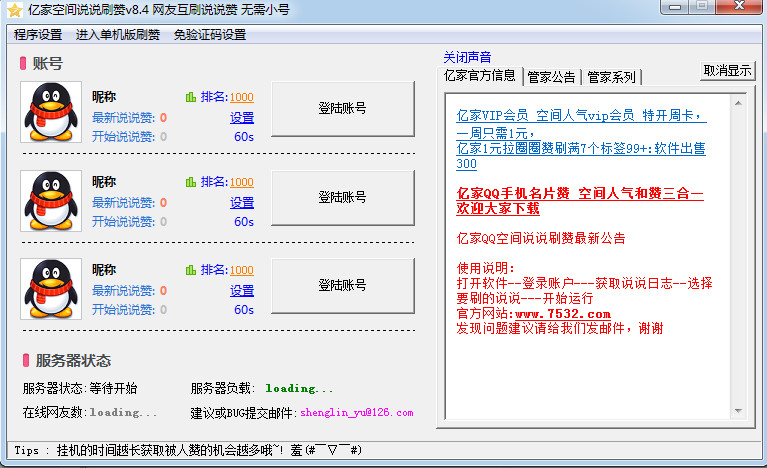Image resolution: width=767 pixels, height=468 pixels.
Task: Click the star app icon in title bar
Action: point(15,10)
